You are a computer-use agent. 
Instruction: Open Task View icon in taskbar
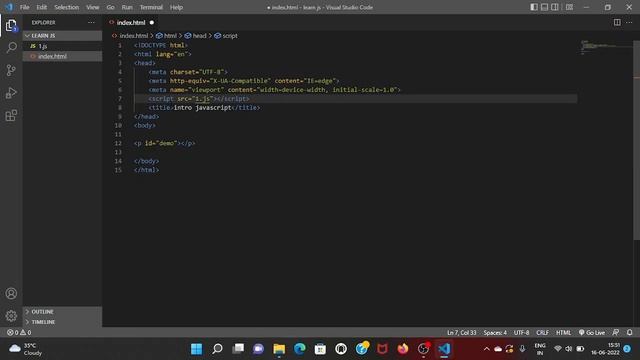click(238, 349)
